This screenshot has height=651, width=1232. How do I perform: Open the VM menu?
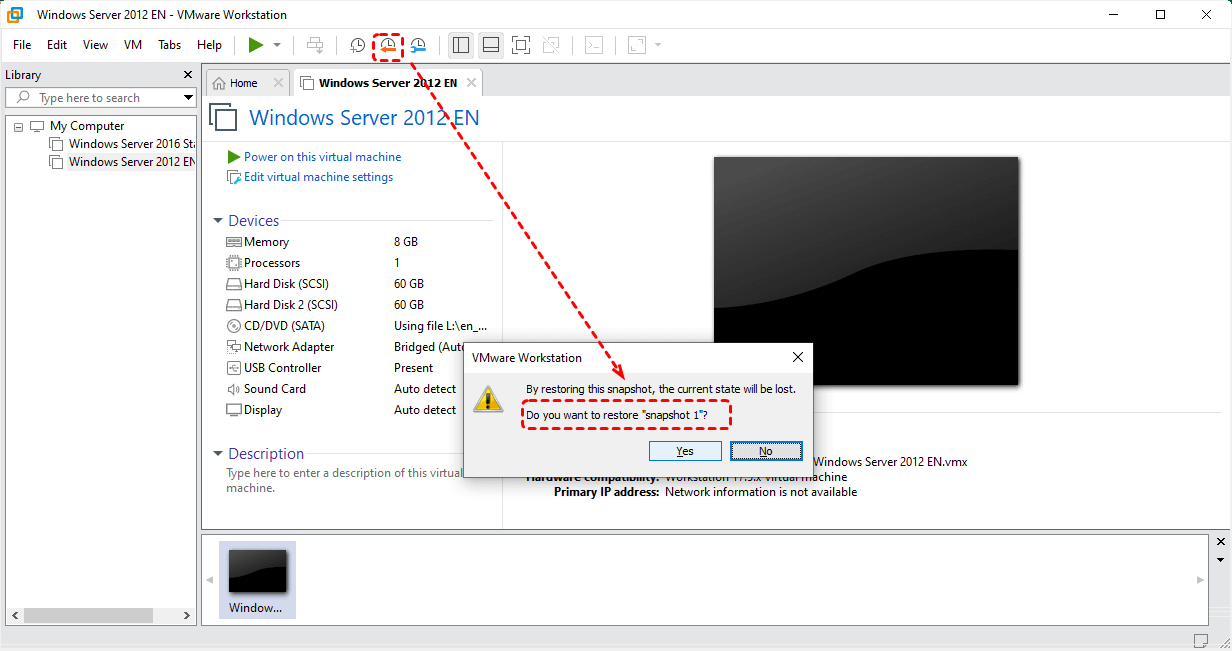click(133, 45)
